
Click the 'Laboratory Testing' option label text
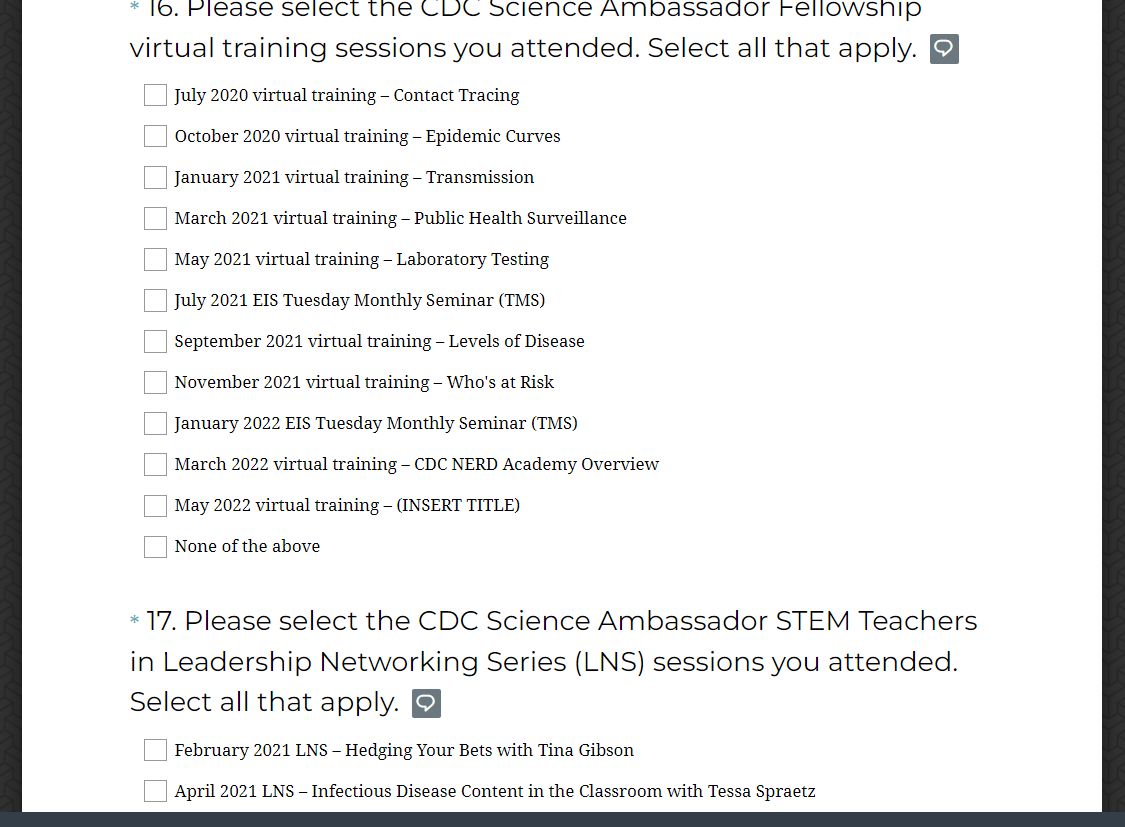pos(472,259)
